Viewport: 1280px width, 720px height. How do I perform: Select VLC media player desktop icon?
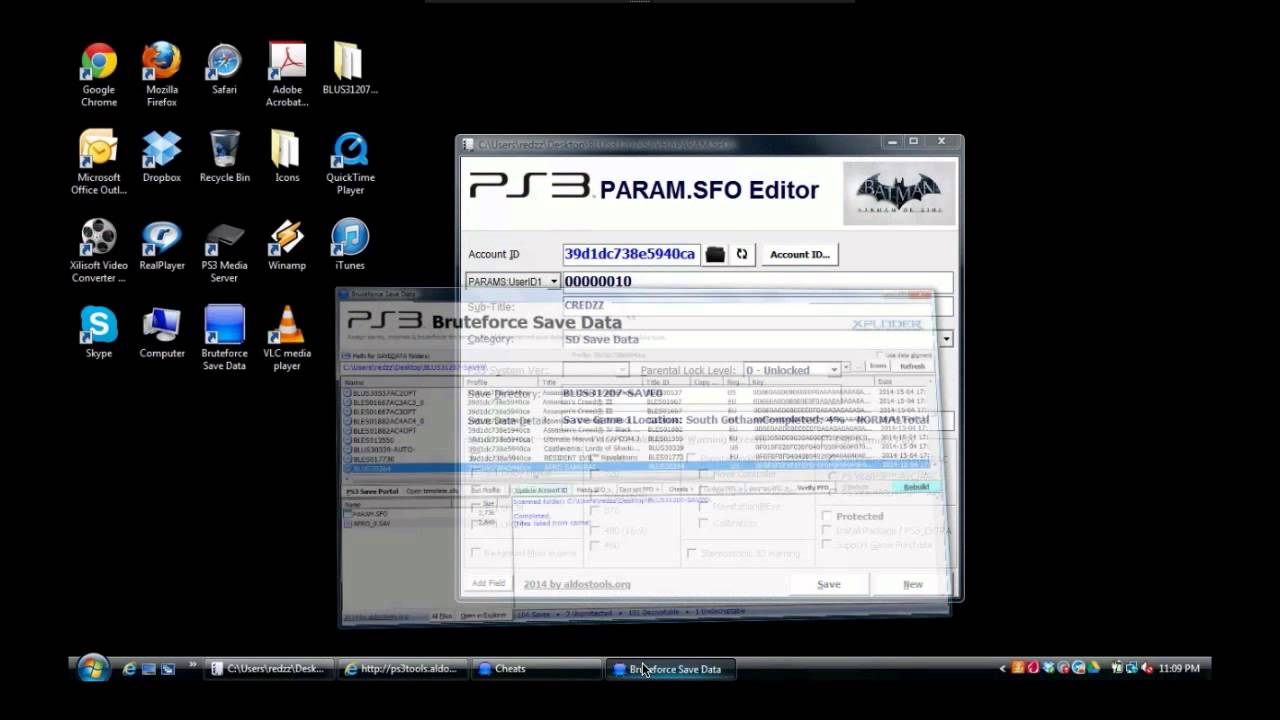click(x=287, y=339)
